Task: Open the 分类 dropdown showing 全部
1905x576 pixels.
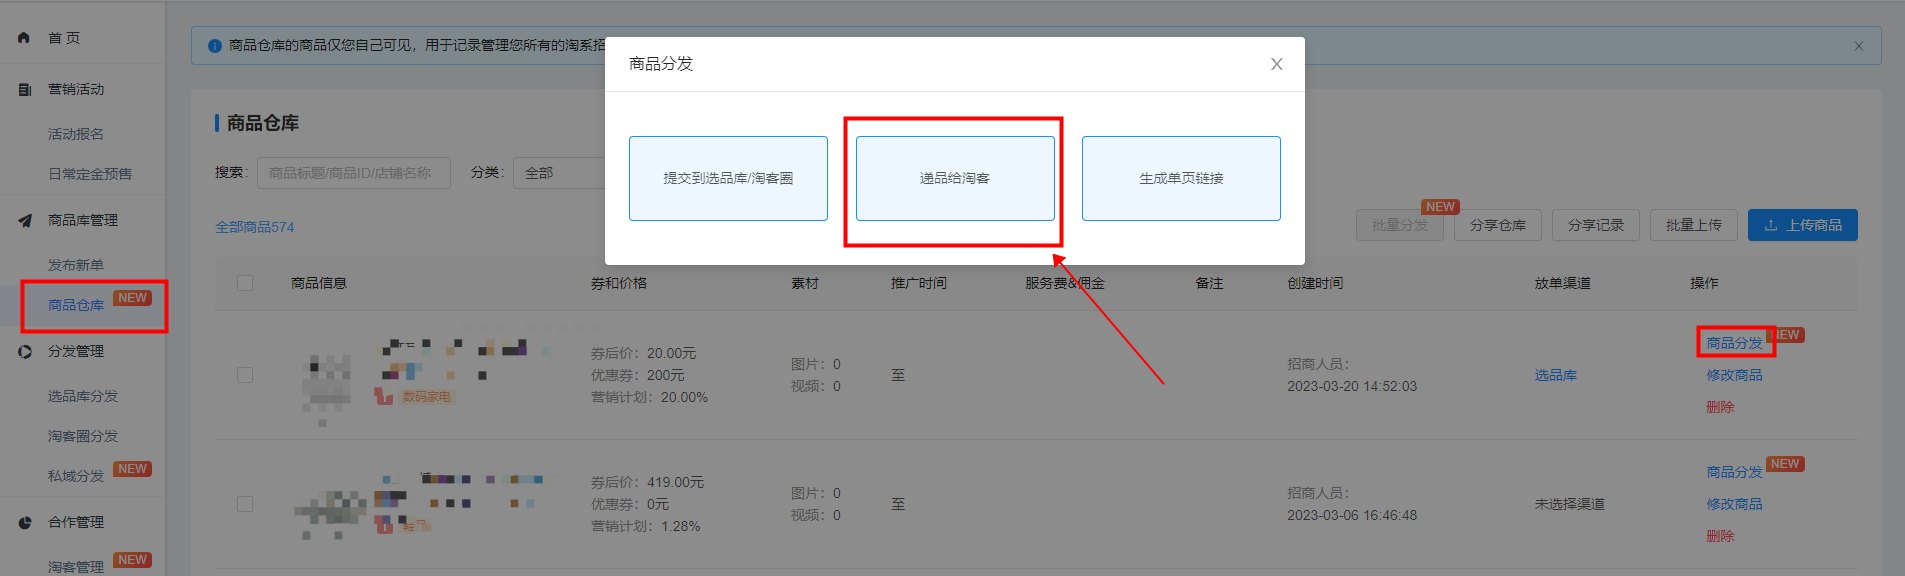Action: (x=560, y=173)
